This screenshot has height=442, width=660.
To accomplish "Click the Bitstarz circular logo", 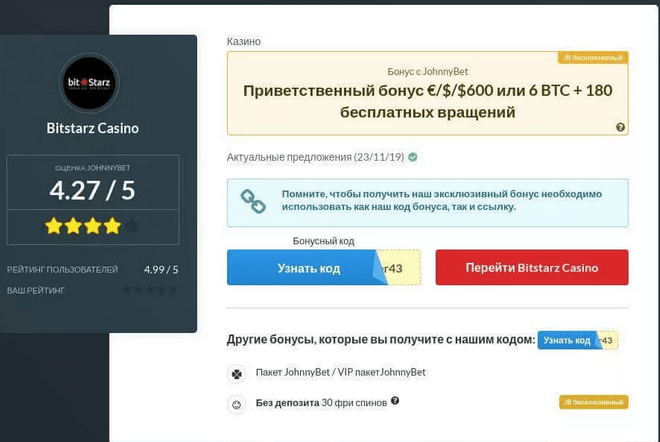I will pos(90,82).
